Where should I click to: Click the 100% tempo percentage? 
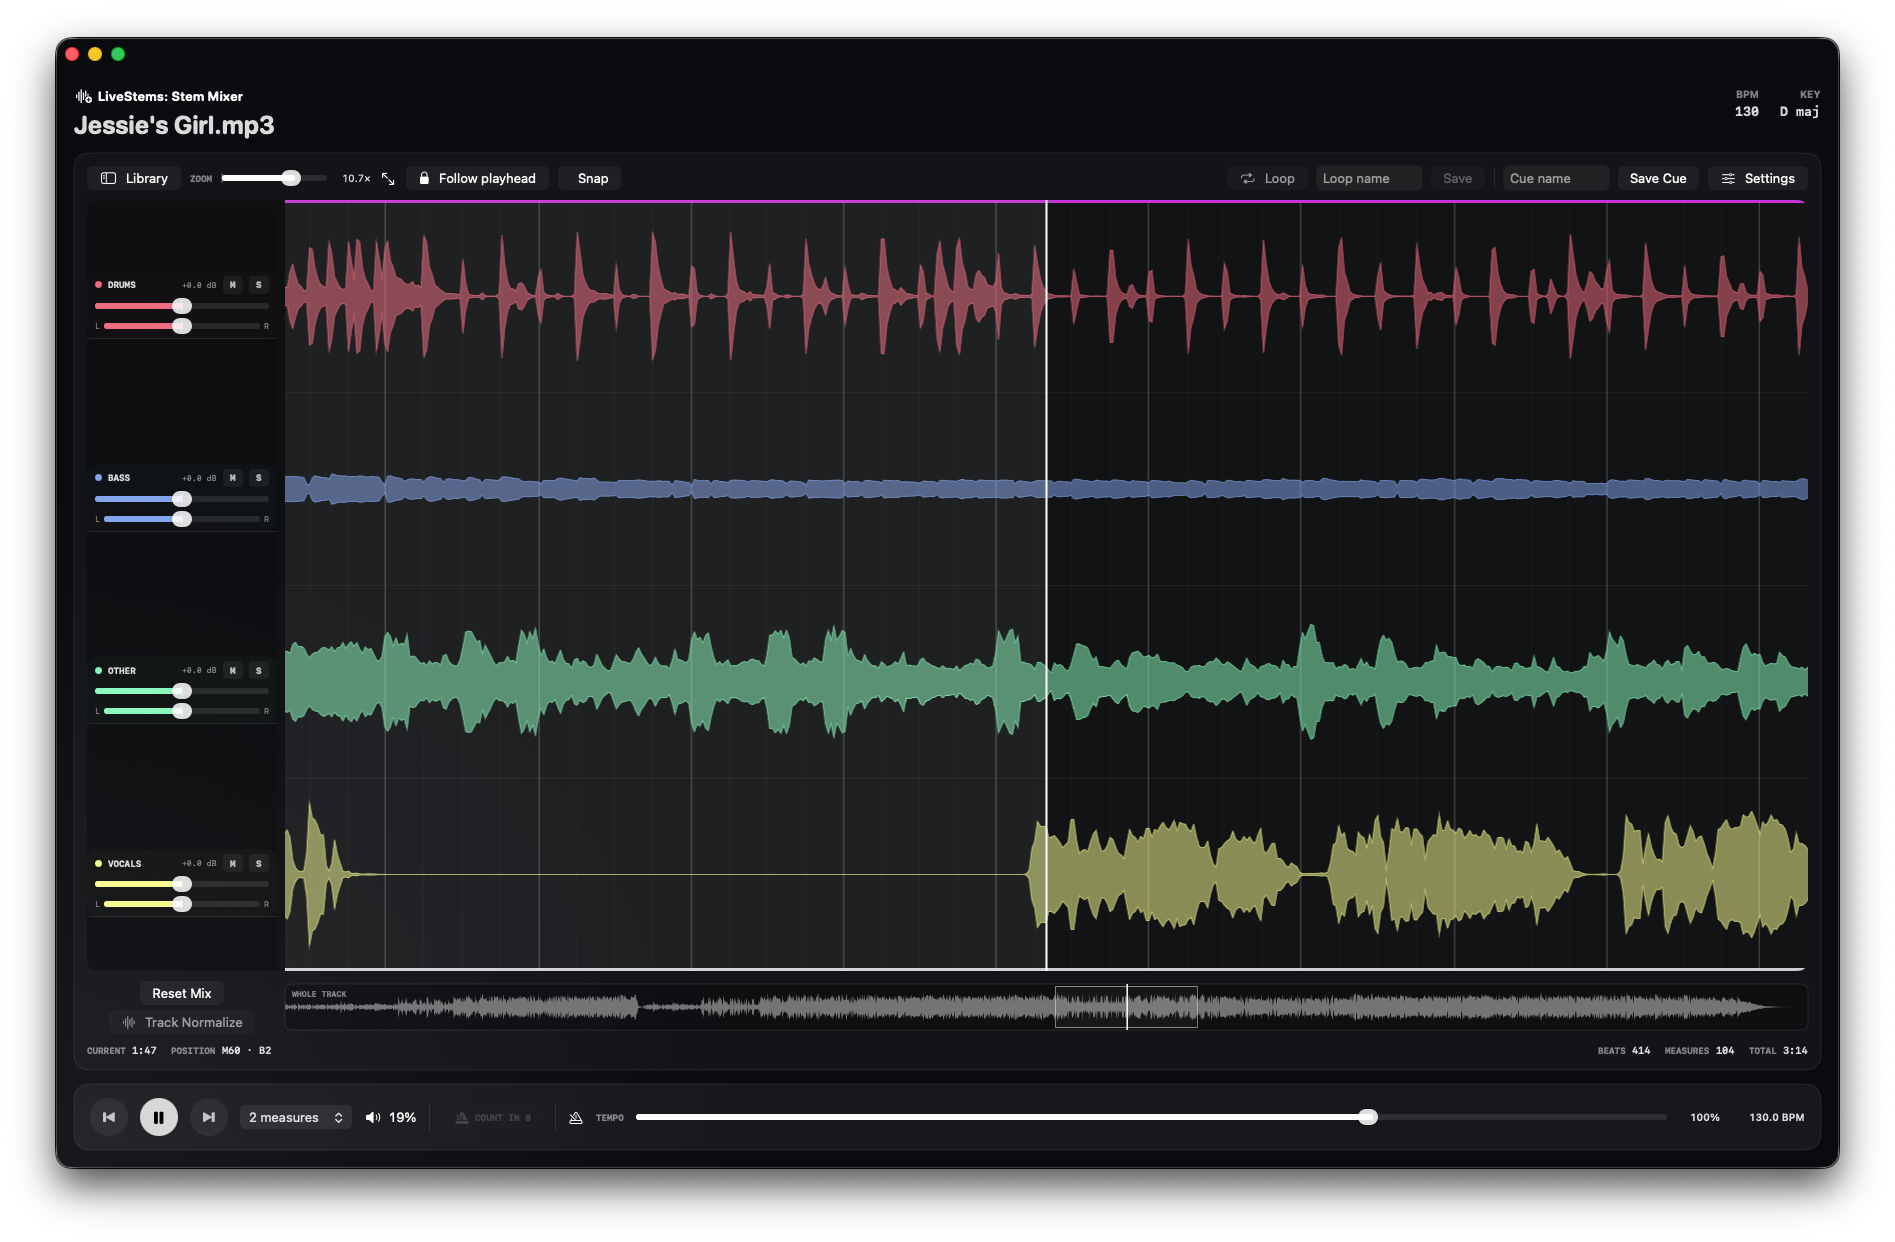click(1705, 1118)
